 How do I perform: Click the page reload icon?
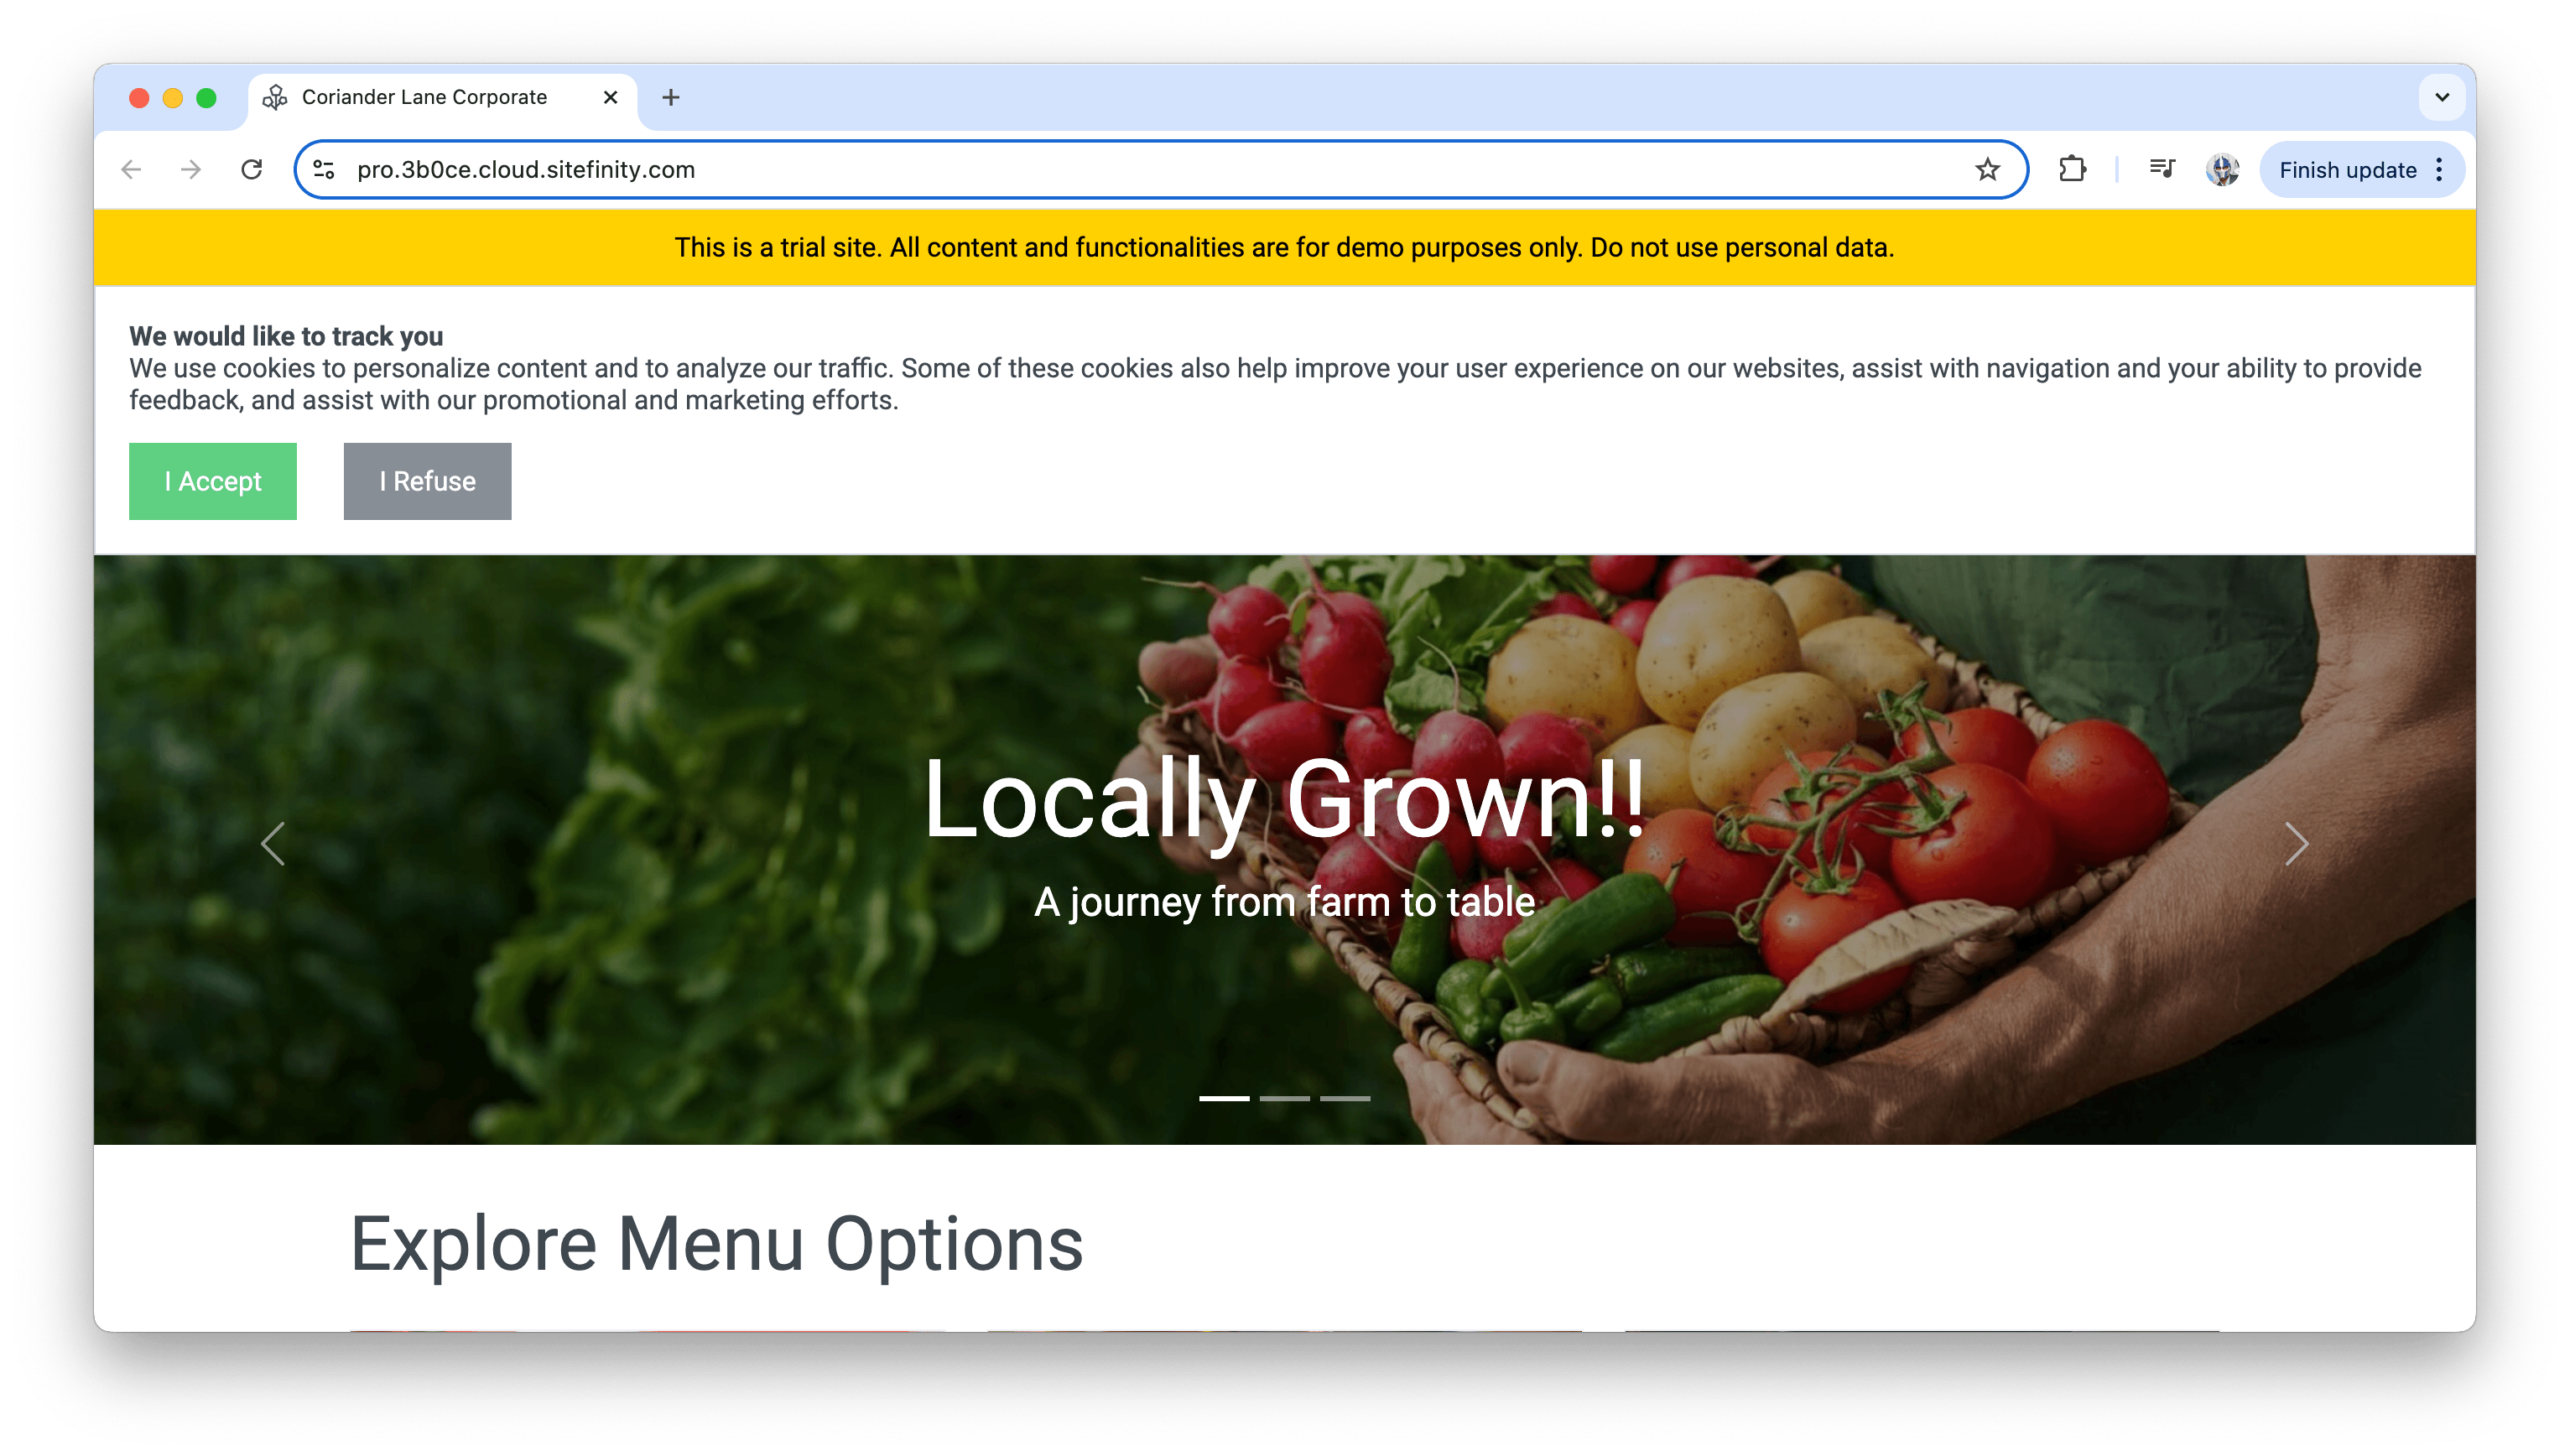tap(256, 169)
